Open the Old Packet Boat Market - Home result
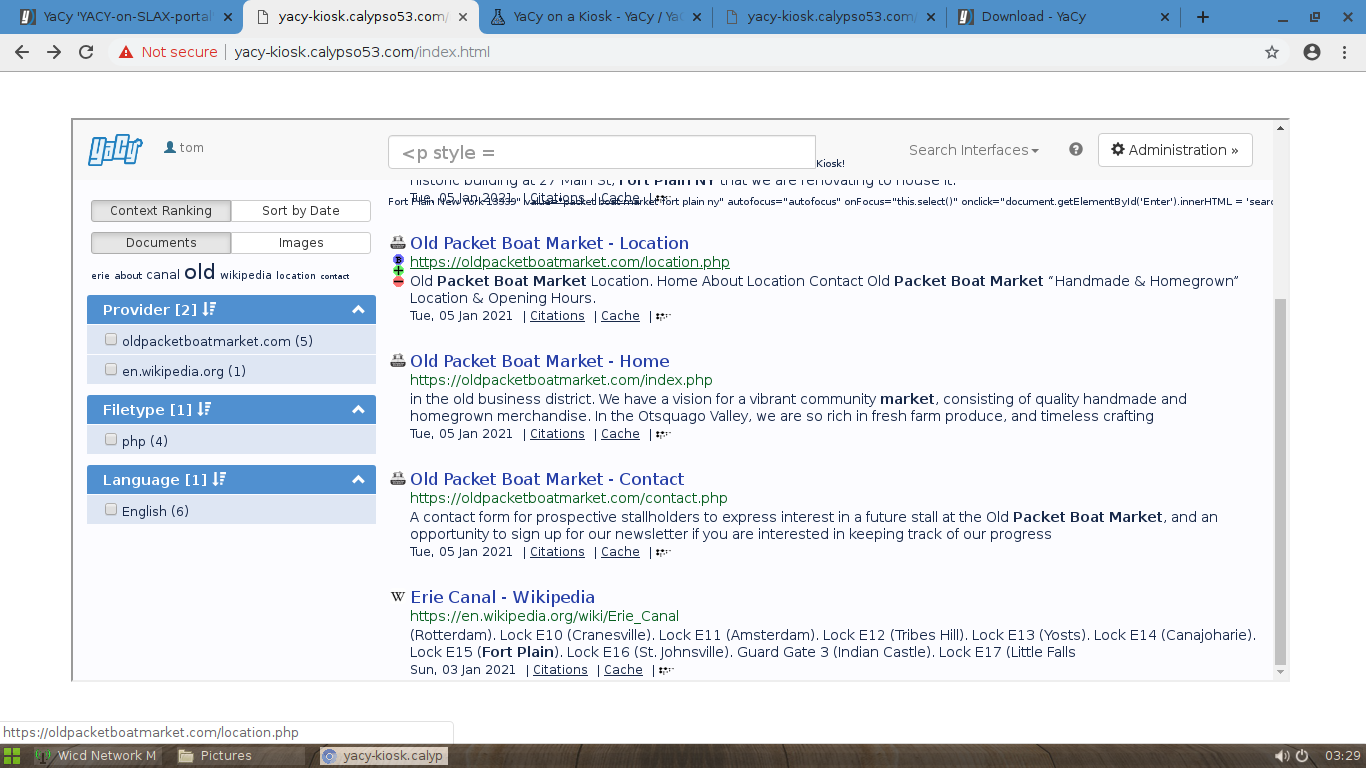 (540, 361)
